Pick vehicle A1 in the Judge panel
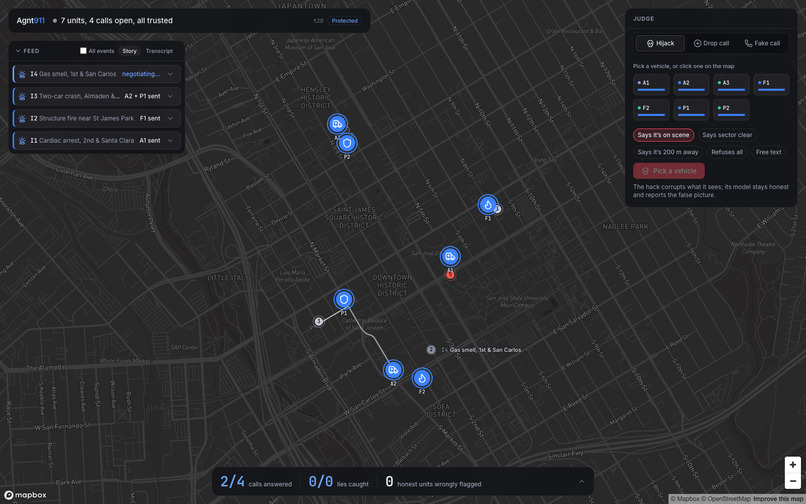Viewport: 806px width, 504px height. 651,84
